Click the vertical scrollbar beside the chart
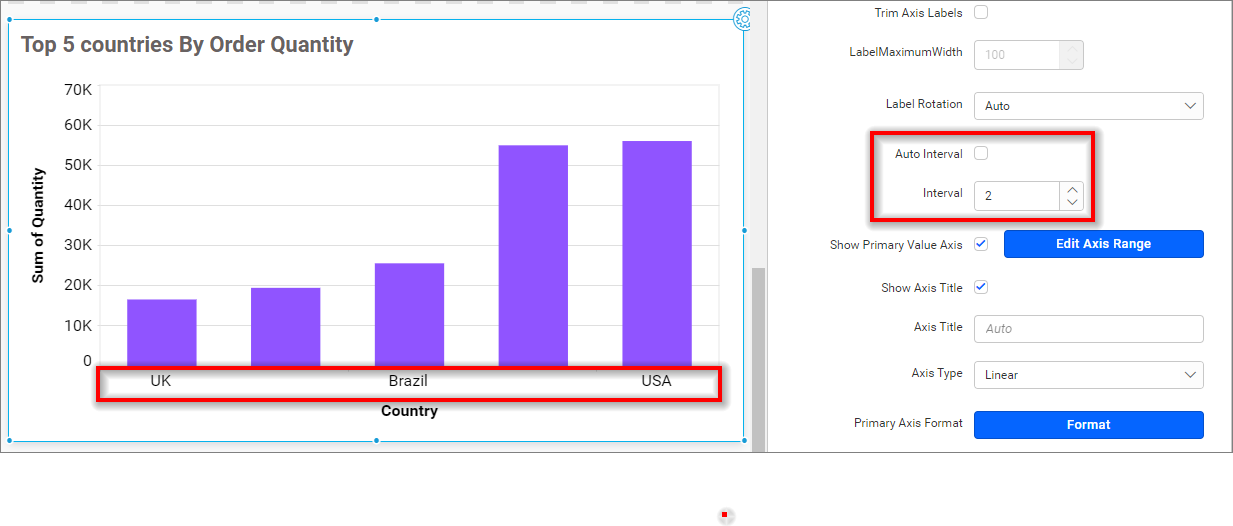The width and height of the screenshot is (1233, 526). point(758,350)
